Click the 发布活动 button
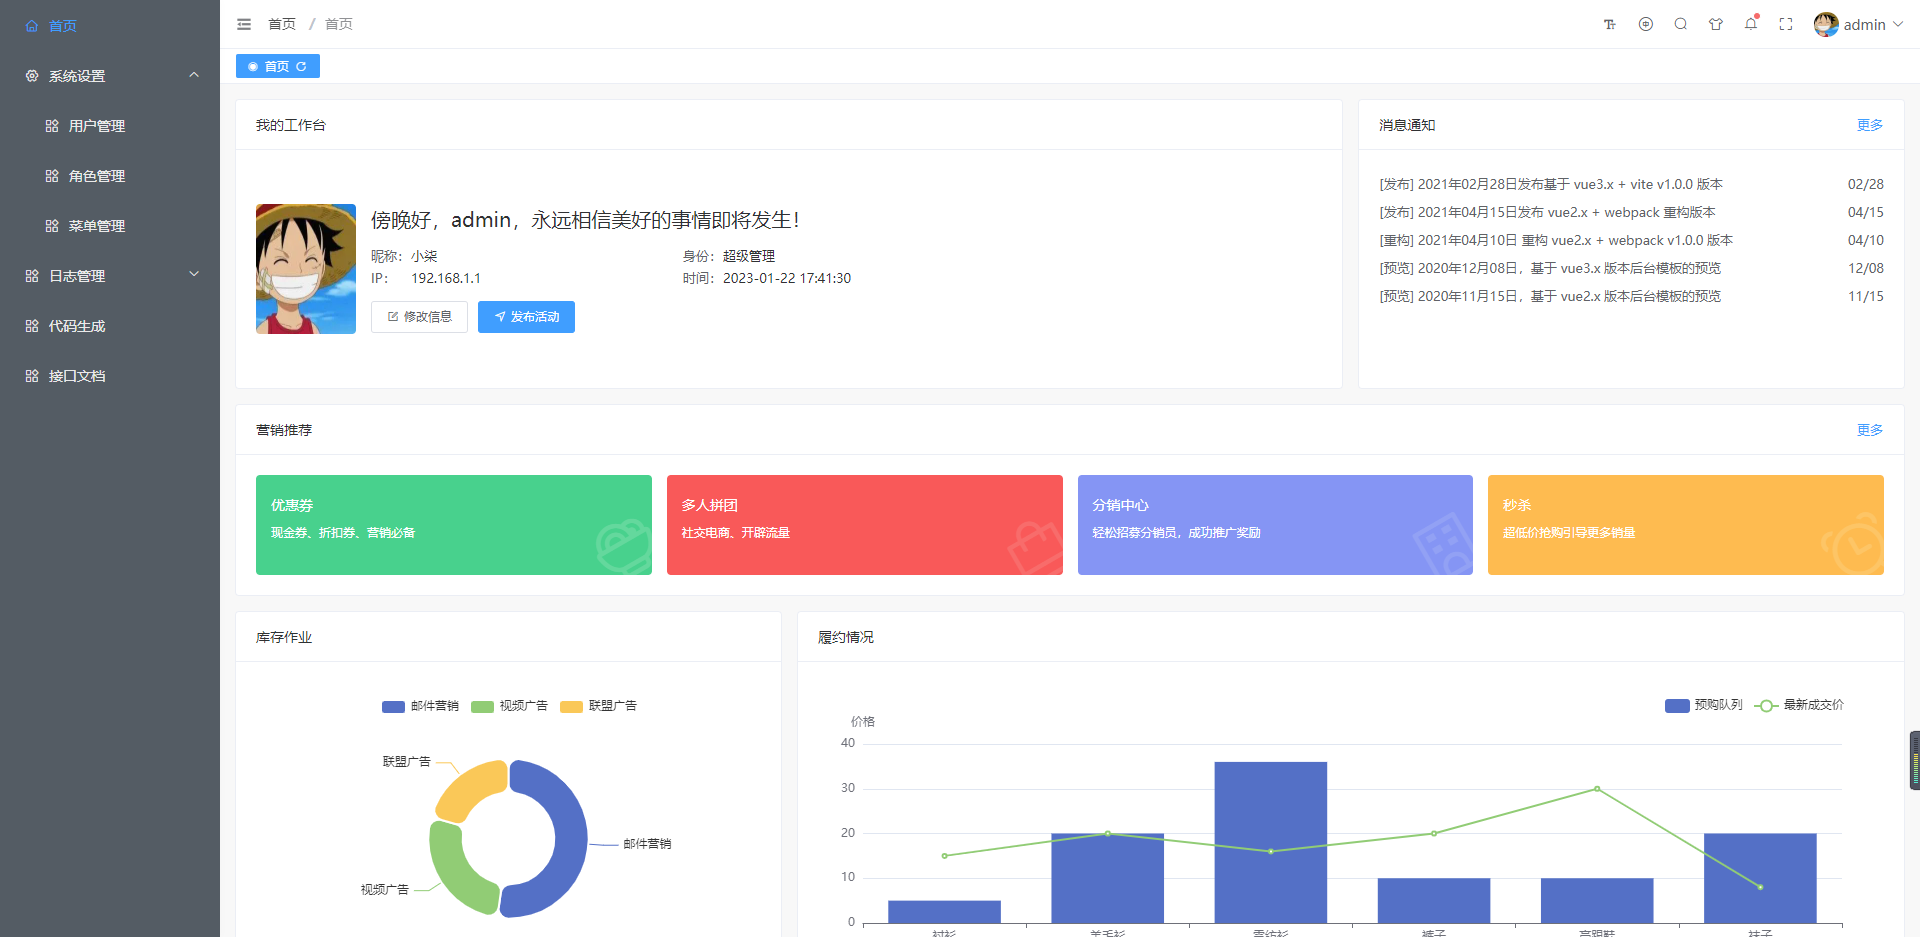The width and height of the screenshot is (1920, 937). tap(526, 317)
